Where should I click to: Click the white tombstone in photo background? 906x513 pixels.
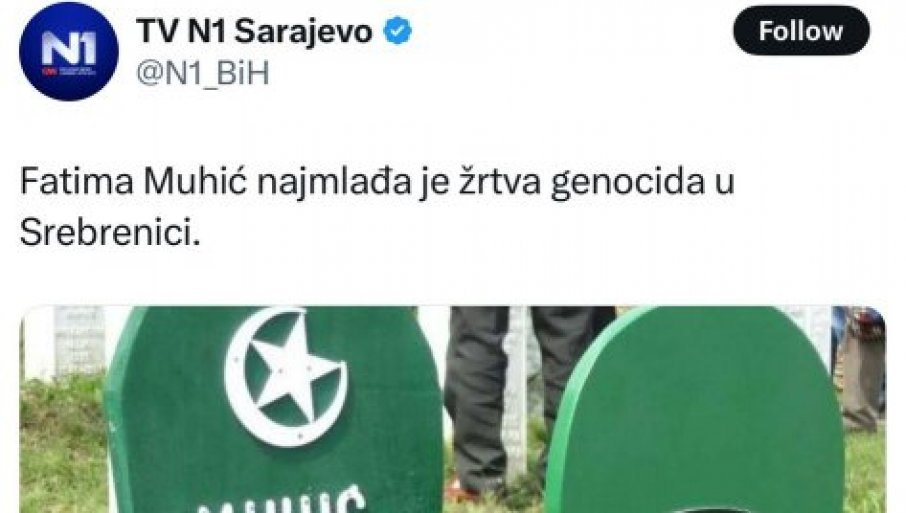[x=80, y=341]
